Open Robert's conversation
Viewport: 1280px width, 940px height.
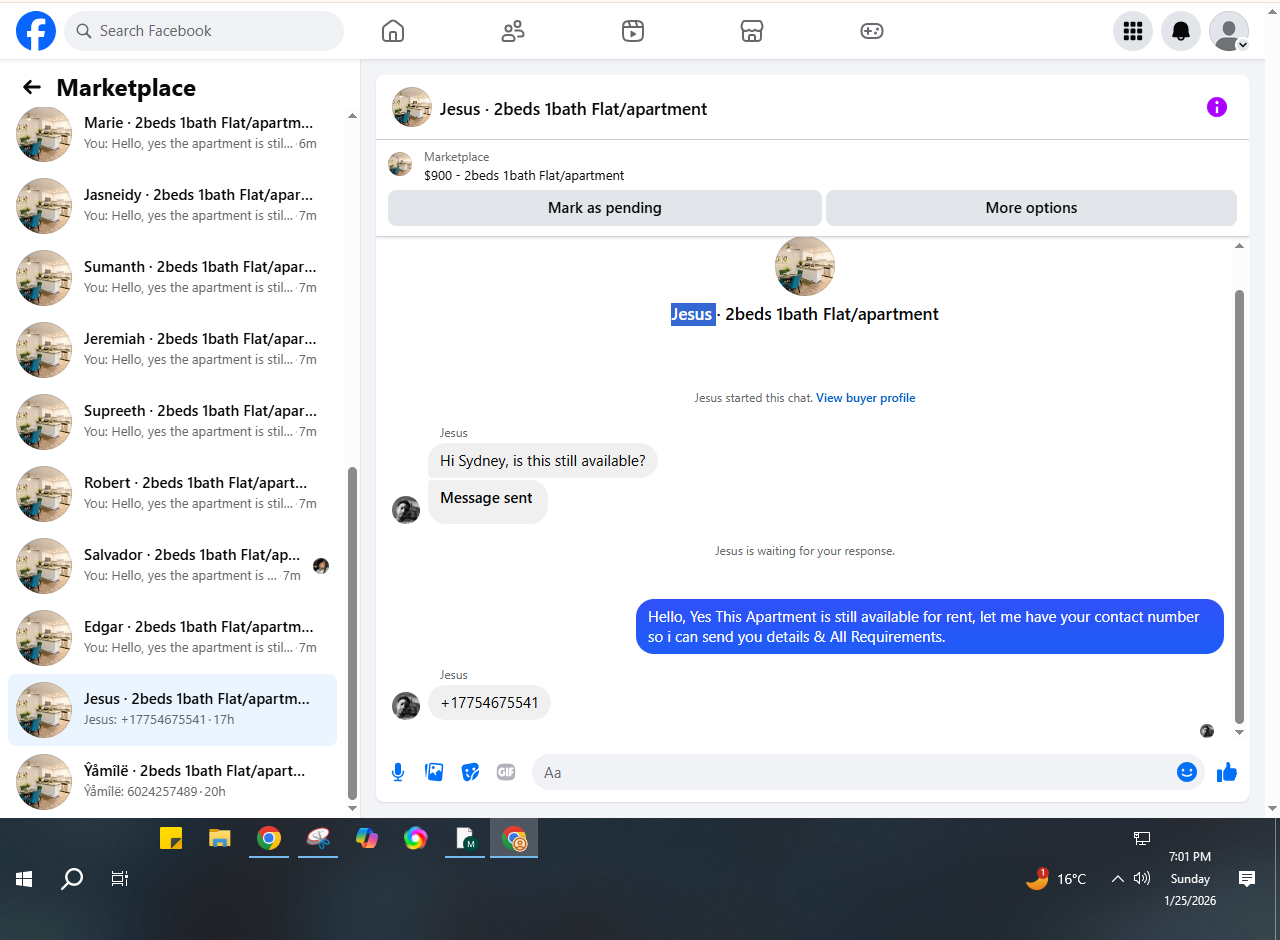click(172, 494)
